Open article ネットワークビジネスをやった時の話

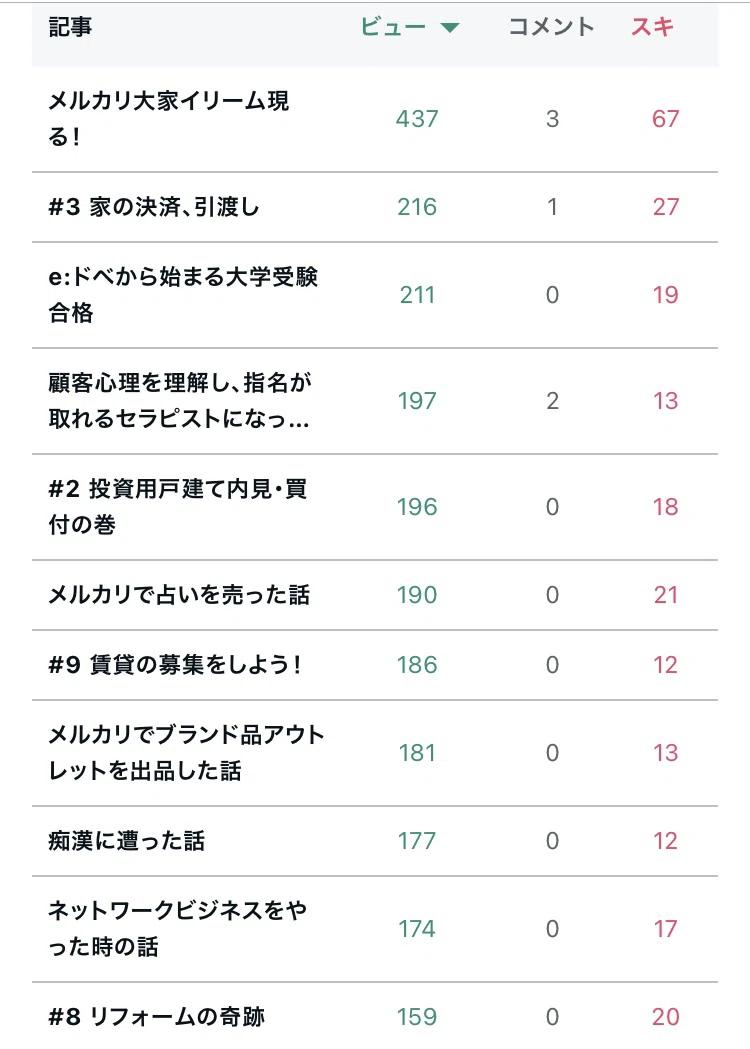point(177,929)
